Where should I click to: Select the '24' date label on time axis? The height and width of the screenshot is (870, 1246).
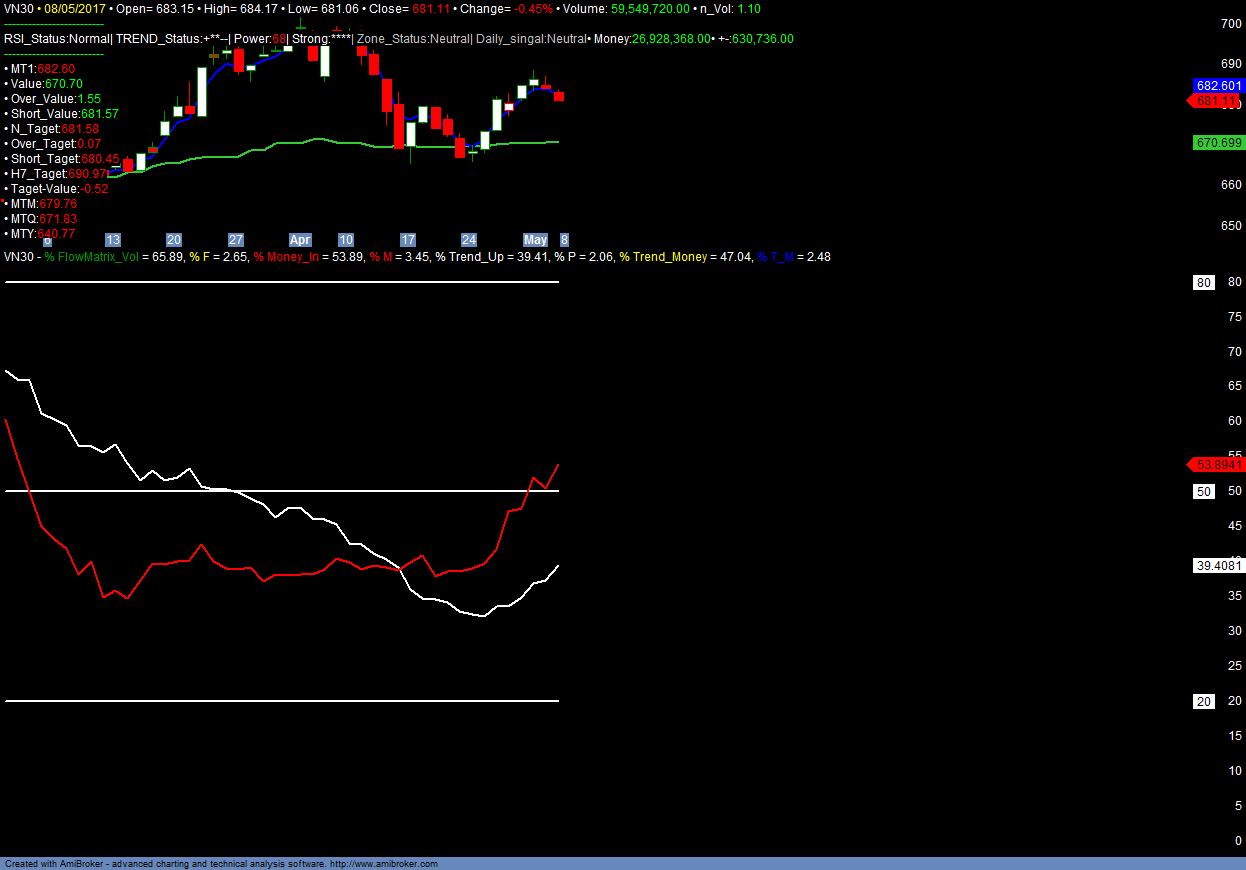point(469,240)
